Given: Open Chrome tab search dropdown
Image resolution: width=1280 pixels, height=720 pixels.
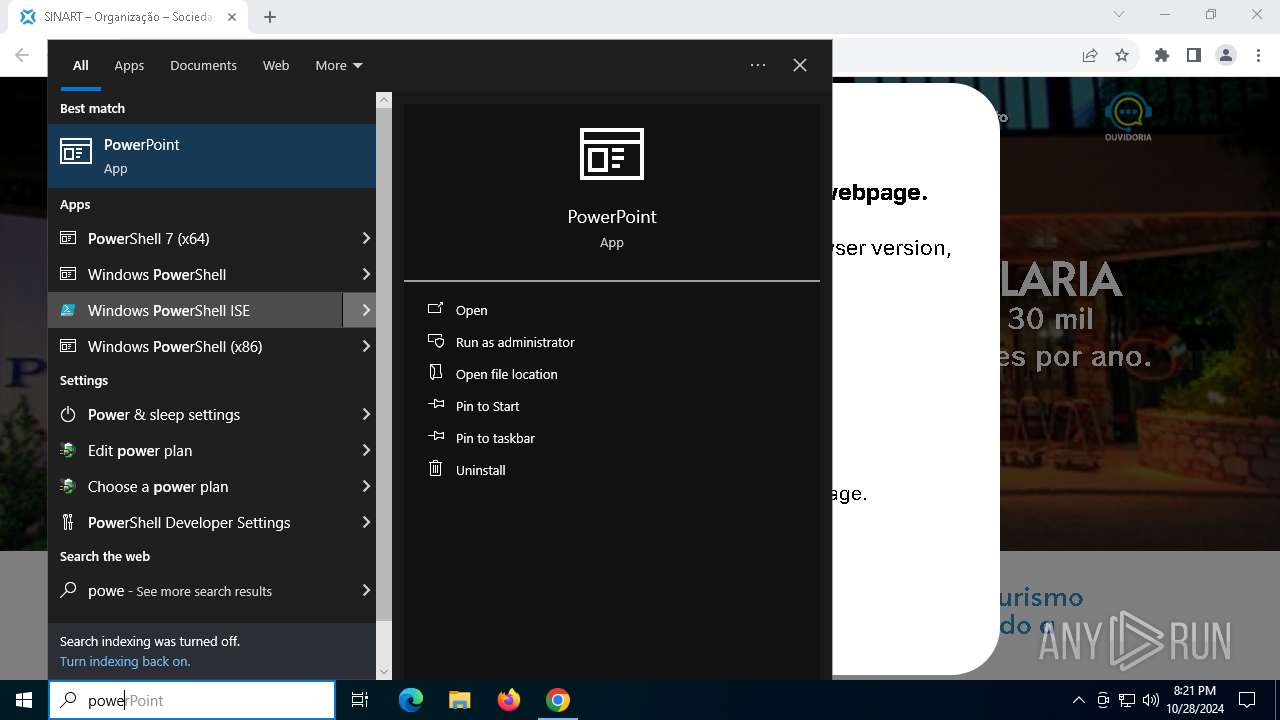Looking at the screenshot, I should pos(1119,14).
